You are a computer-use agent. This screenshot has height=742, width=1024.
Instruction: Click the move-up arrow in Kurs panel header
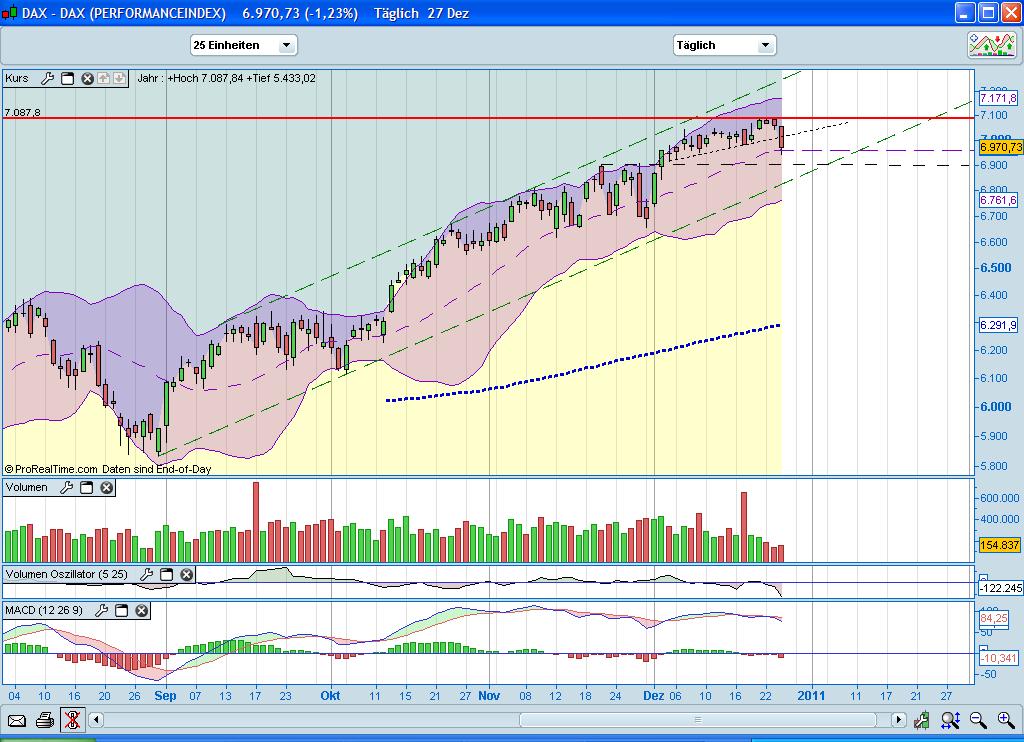click(x=103, y=78)
